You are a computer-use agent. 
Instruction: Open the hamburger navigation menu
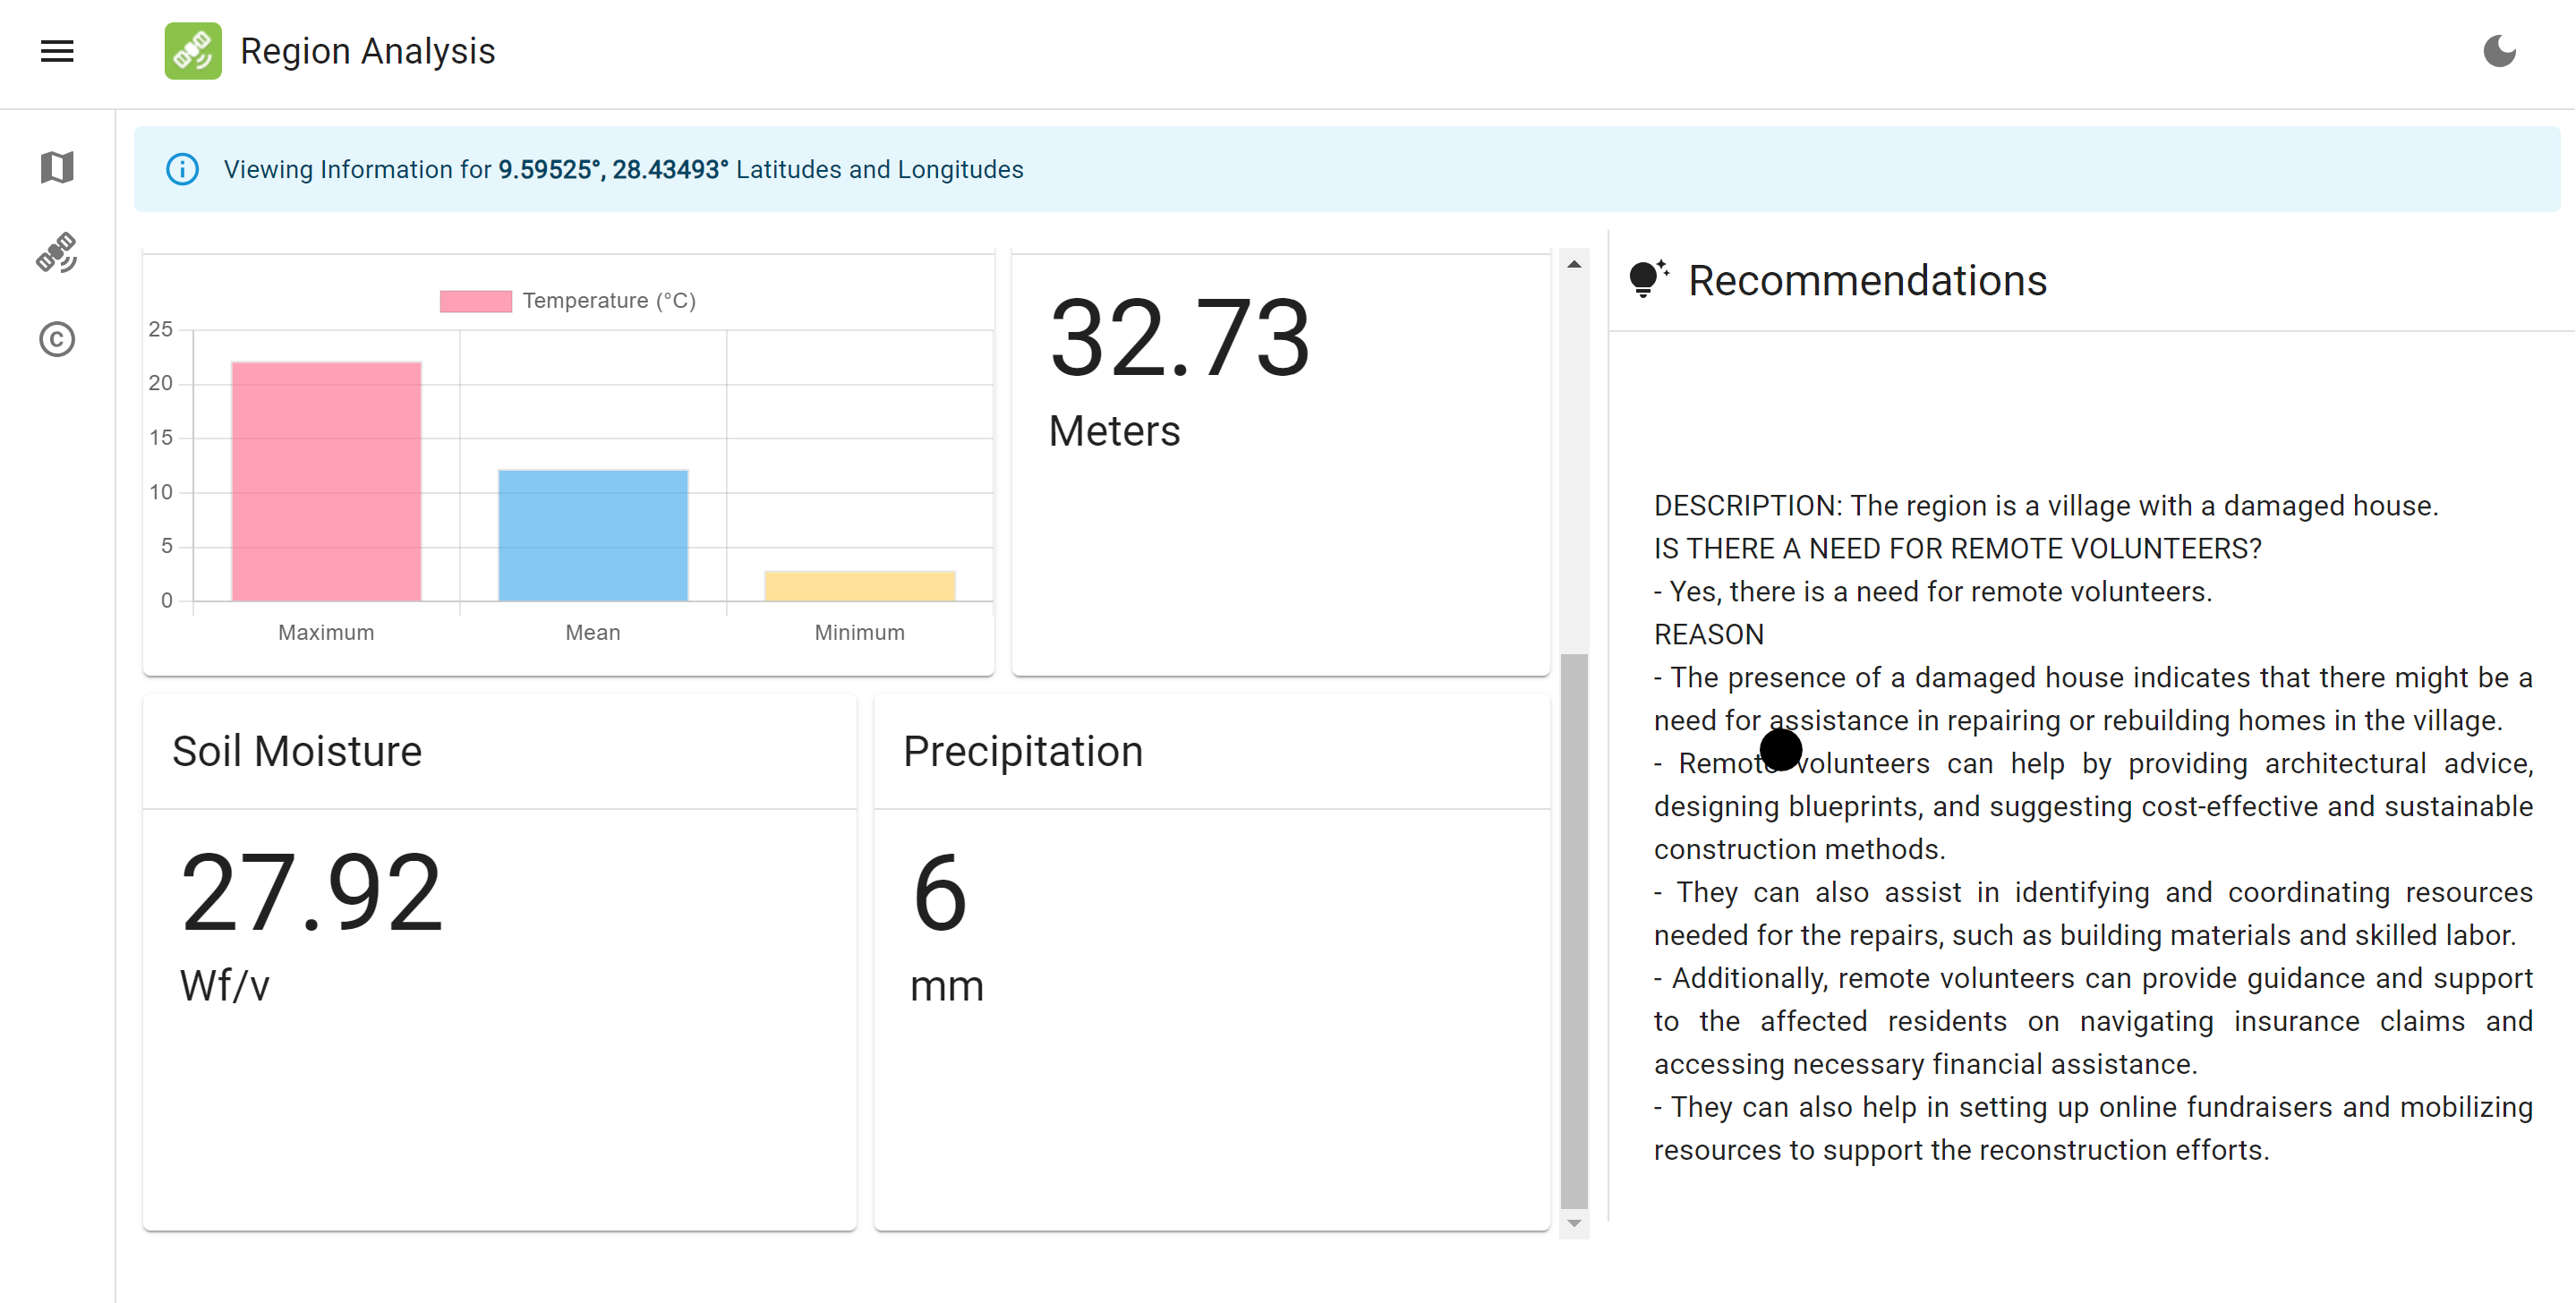pos(57,51)
